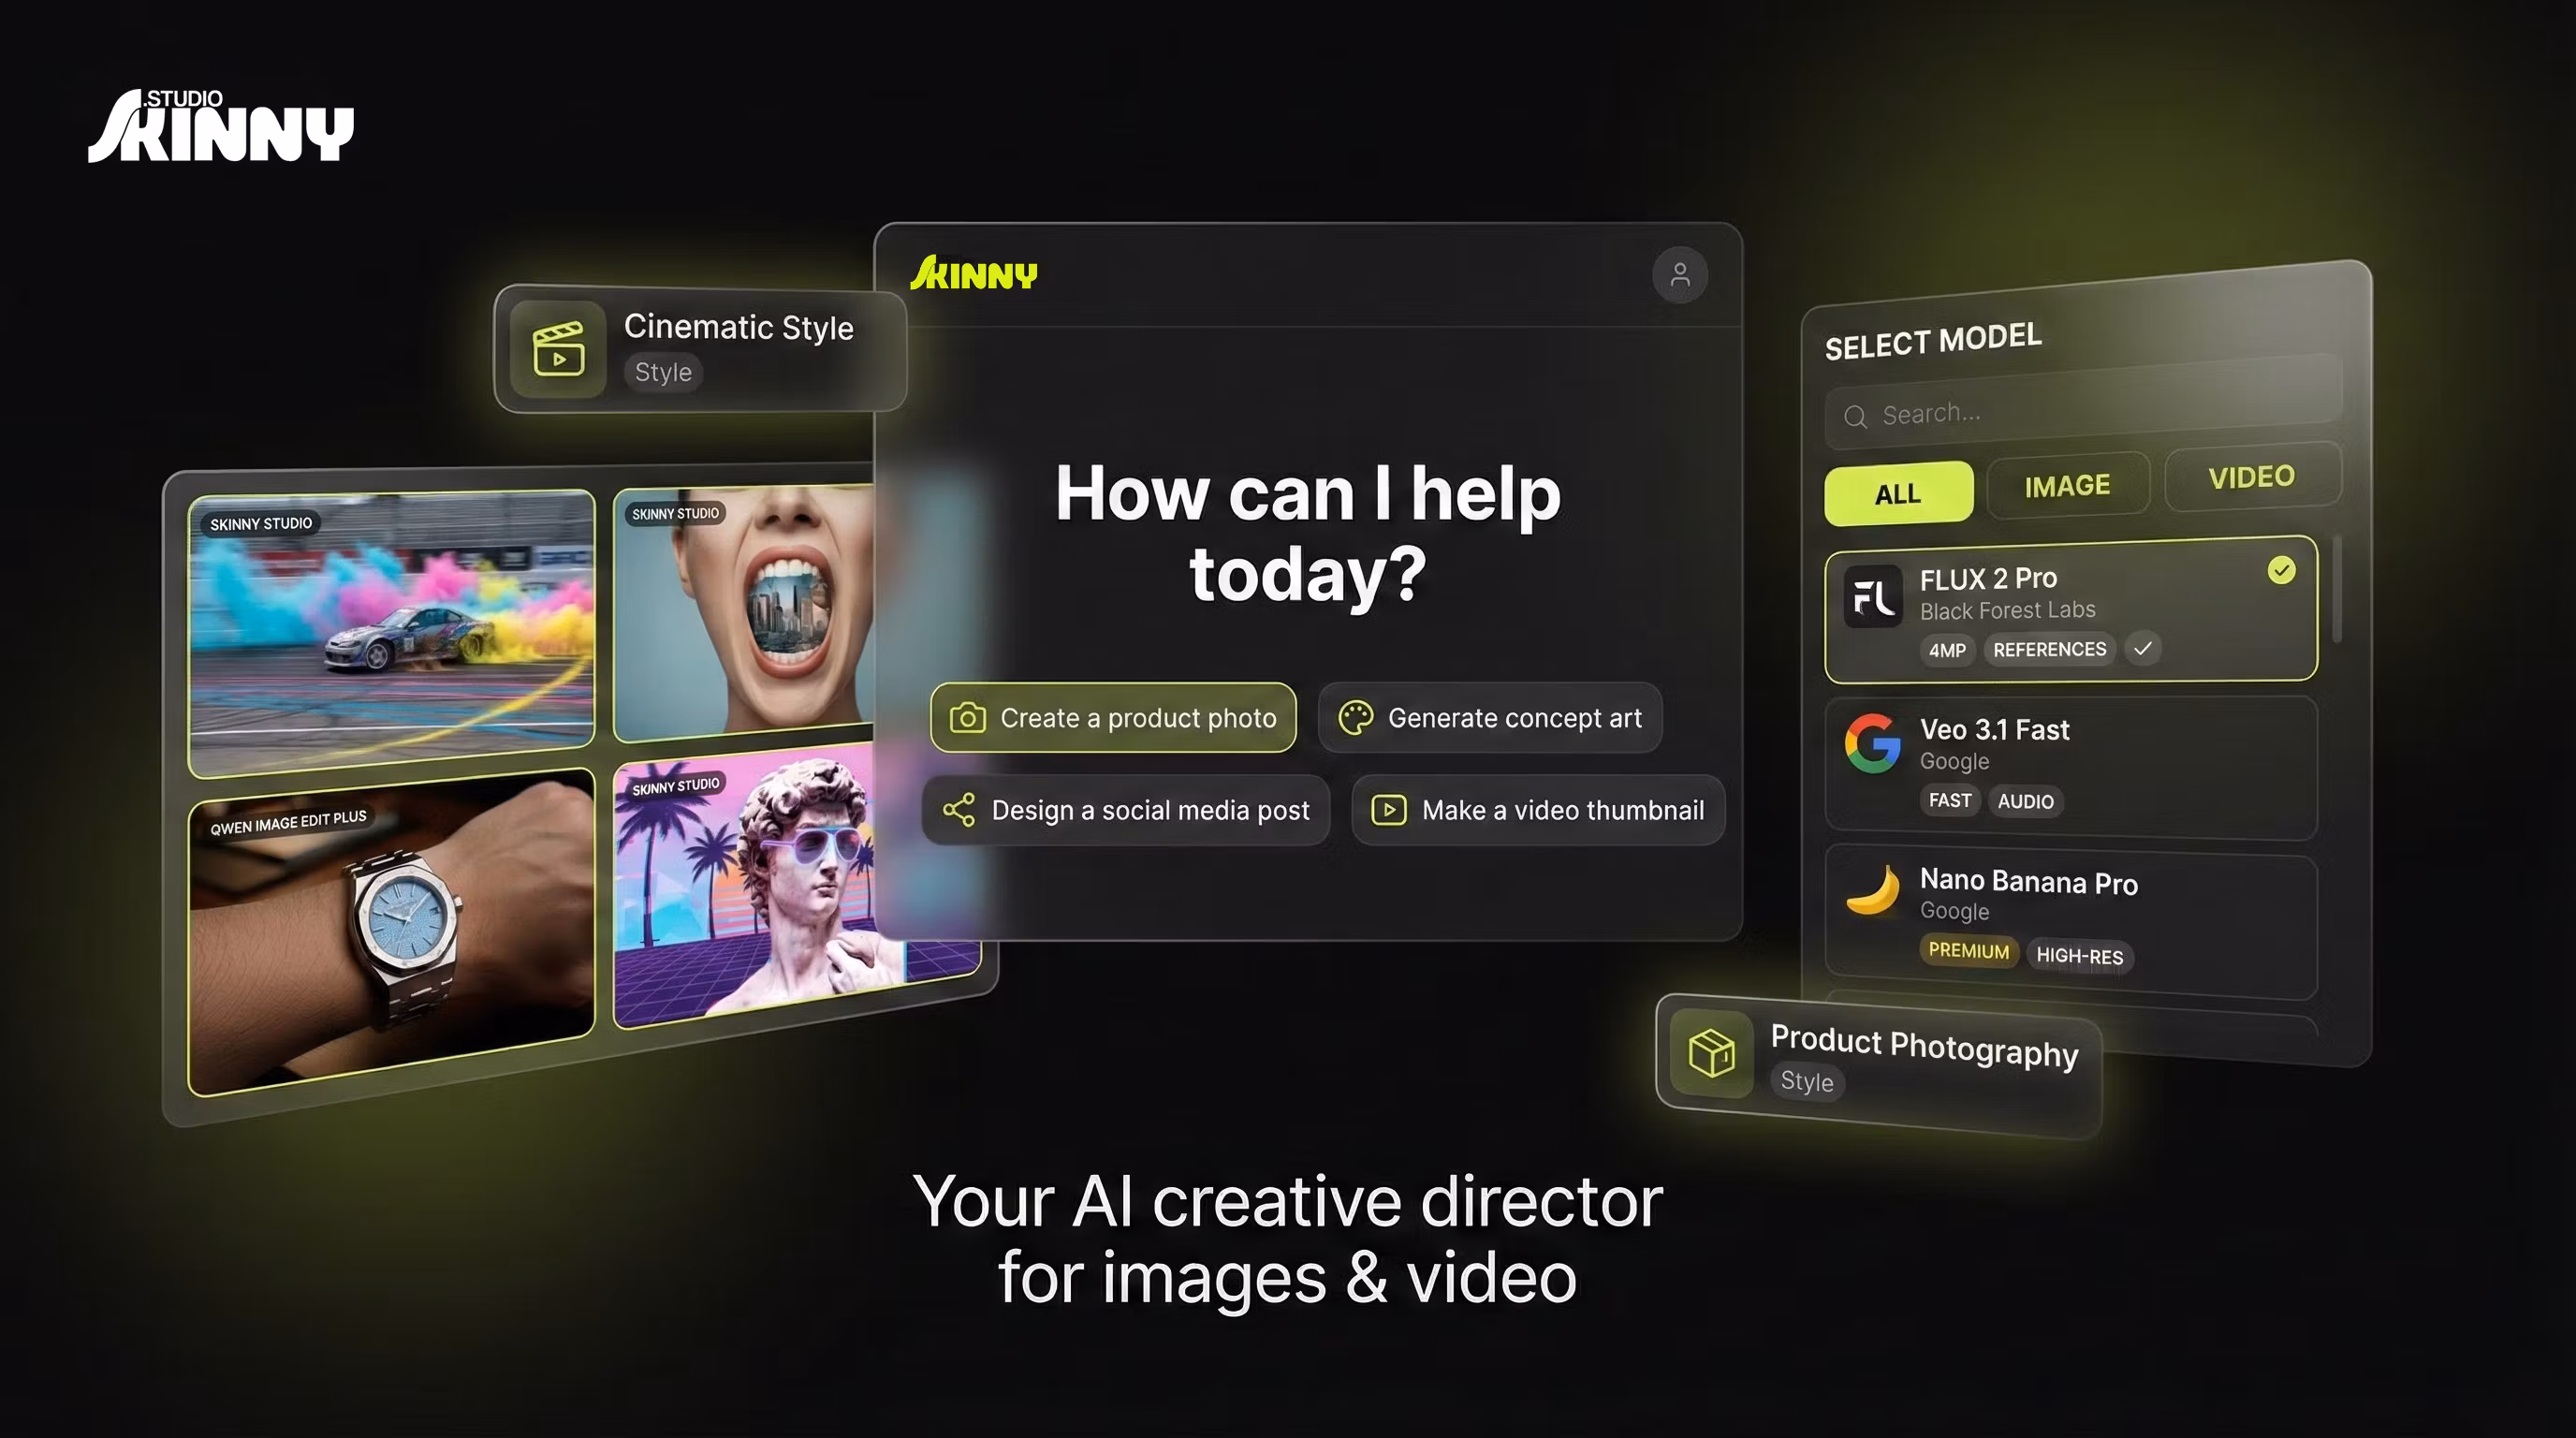Click Create a product photo button

click(1113, 718)
